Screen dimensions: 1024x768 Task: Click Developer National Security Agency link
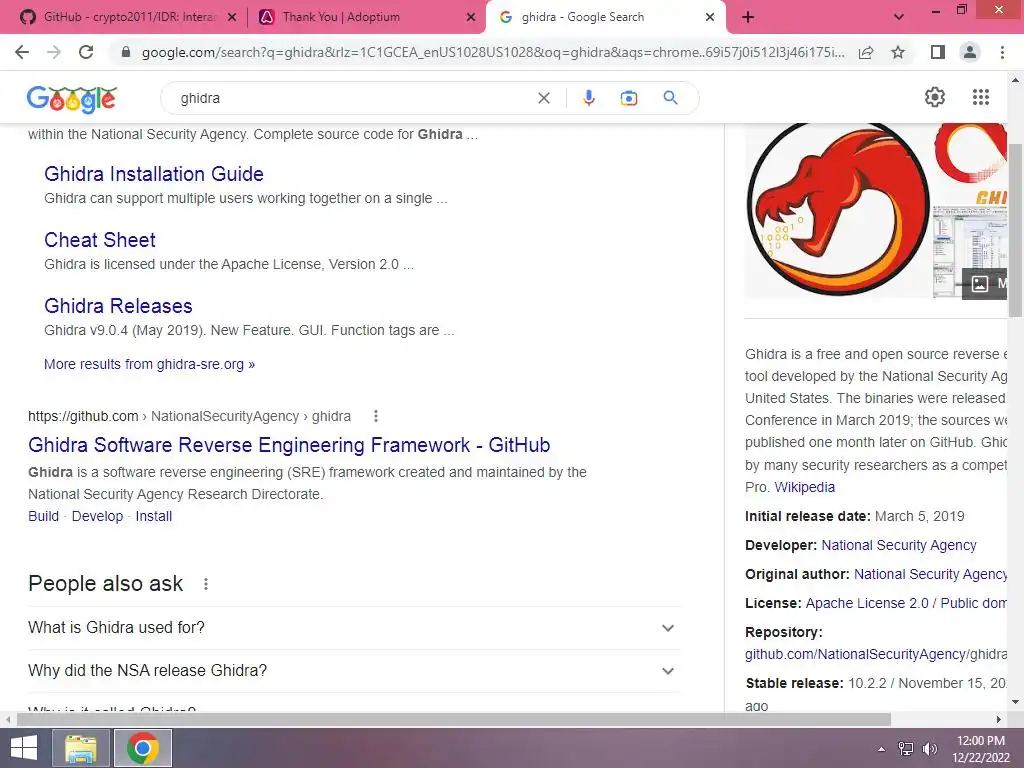tap(899, 545)
